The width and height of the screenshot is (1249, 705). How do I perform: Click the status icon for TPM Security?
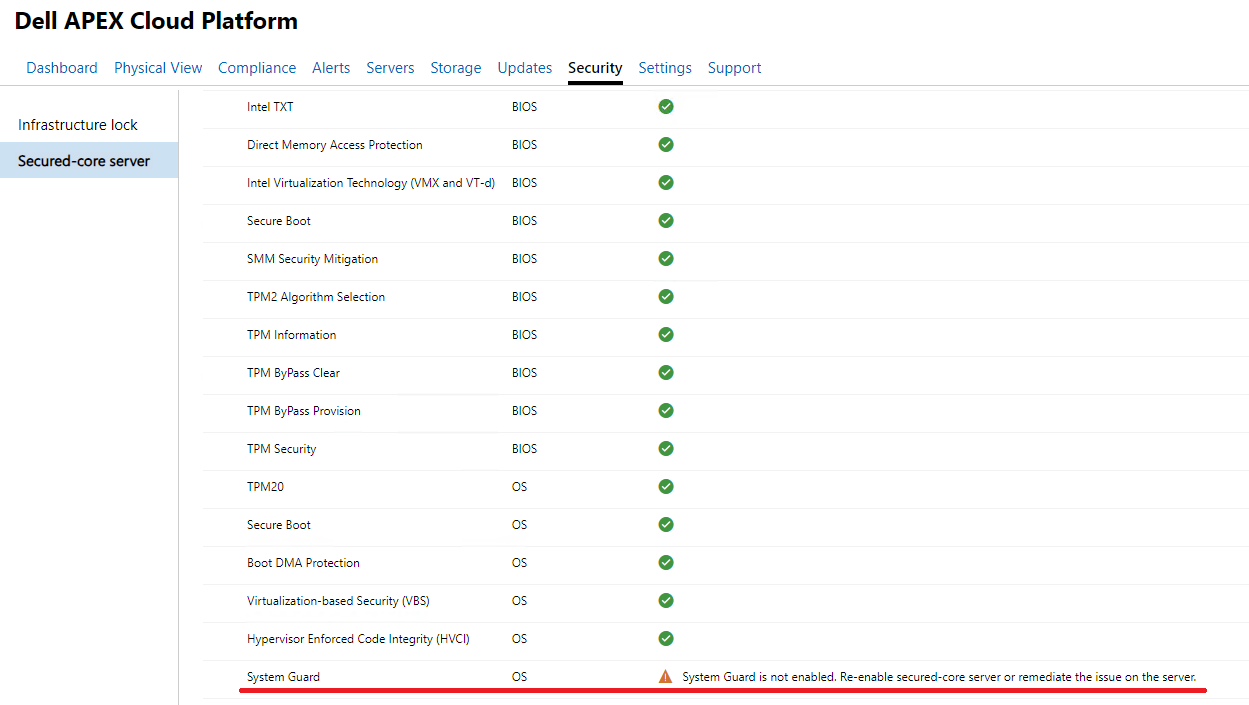(x=666, y=448)
